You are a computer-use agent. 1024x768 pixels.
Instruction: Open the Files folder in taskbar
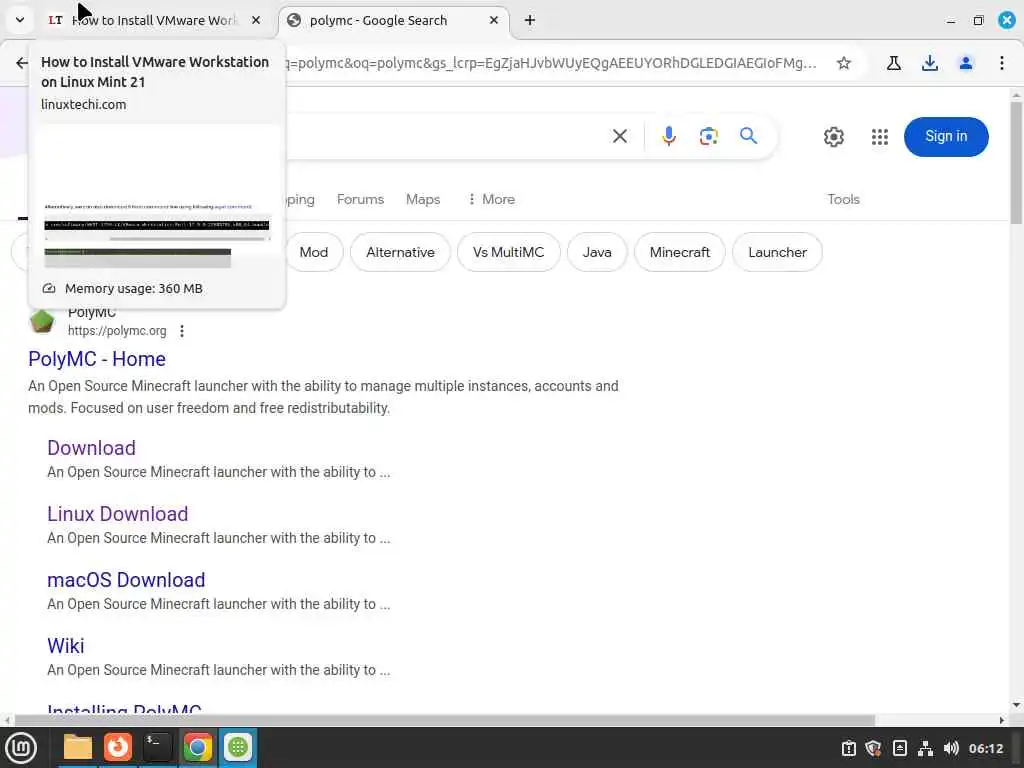(x=78, y=747)
